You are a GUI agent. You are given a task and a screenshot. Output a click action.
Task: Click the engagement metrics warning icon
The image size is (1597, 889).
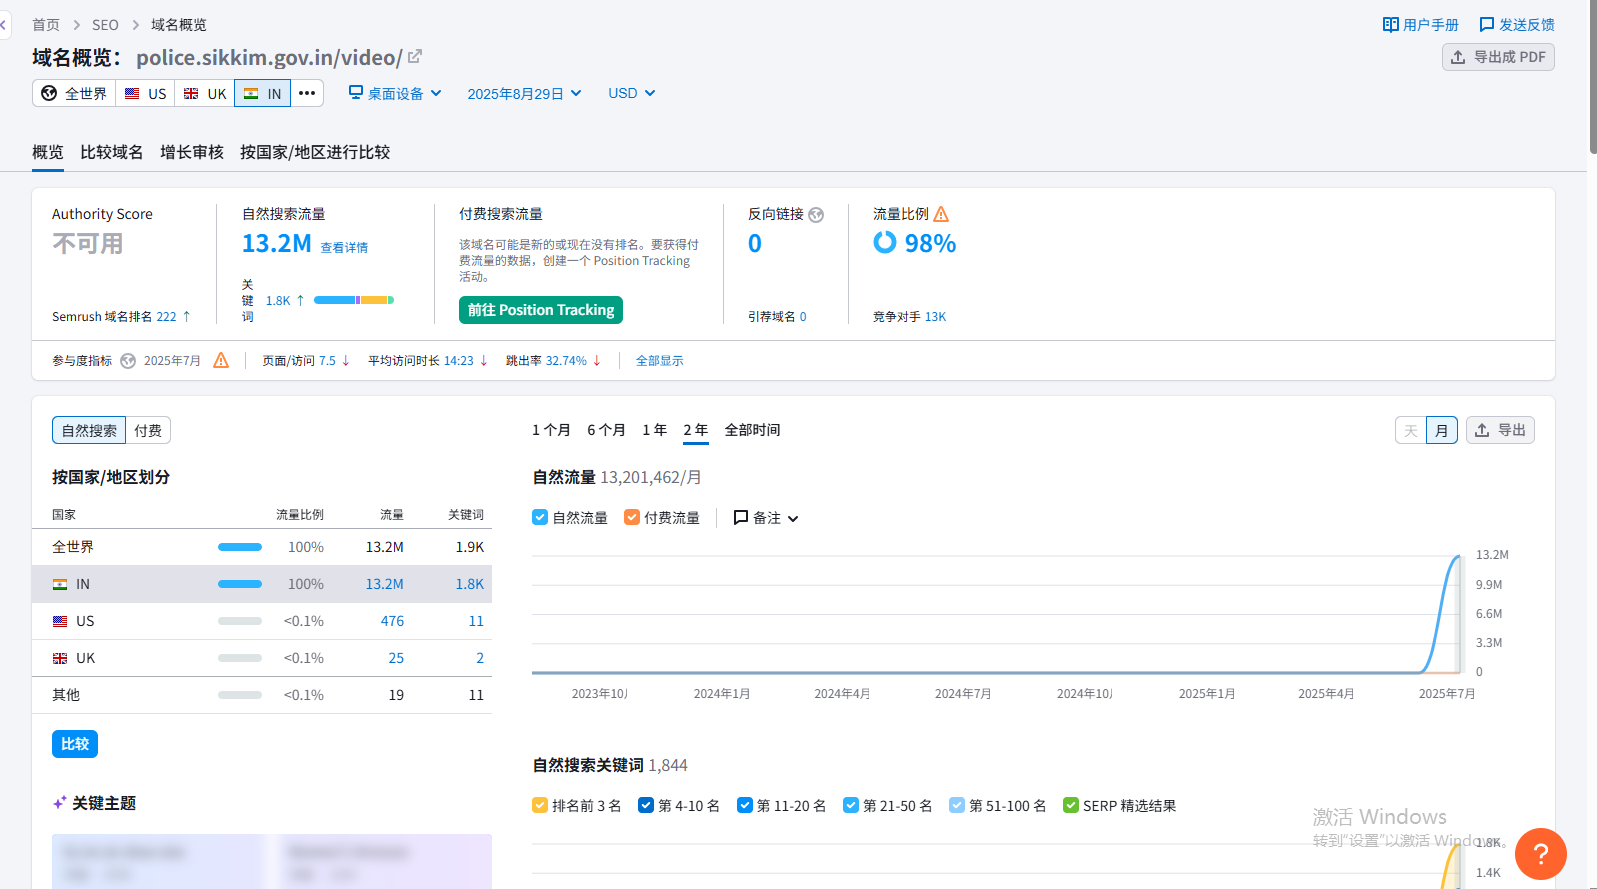click(x=221, y=361)
